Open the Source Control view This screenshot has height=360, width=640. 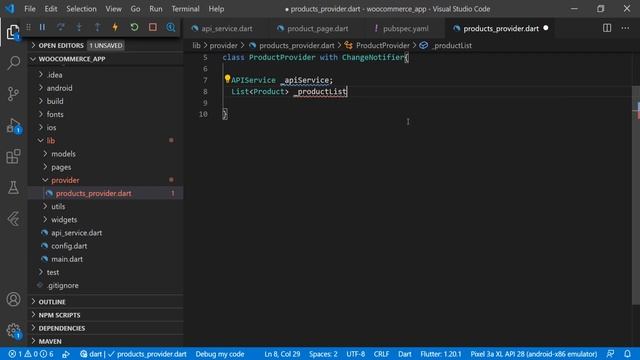click(13, 94)
